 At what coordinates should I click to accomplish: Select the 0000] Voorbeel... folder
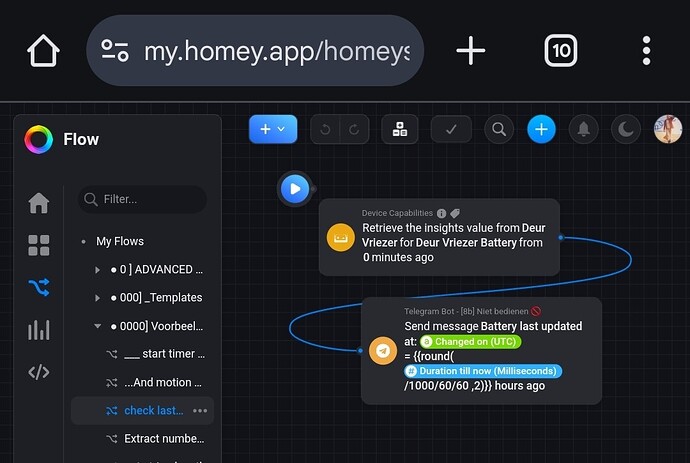[x=157, y=326]
